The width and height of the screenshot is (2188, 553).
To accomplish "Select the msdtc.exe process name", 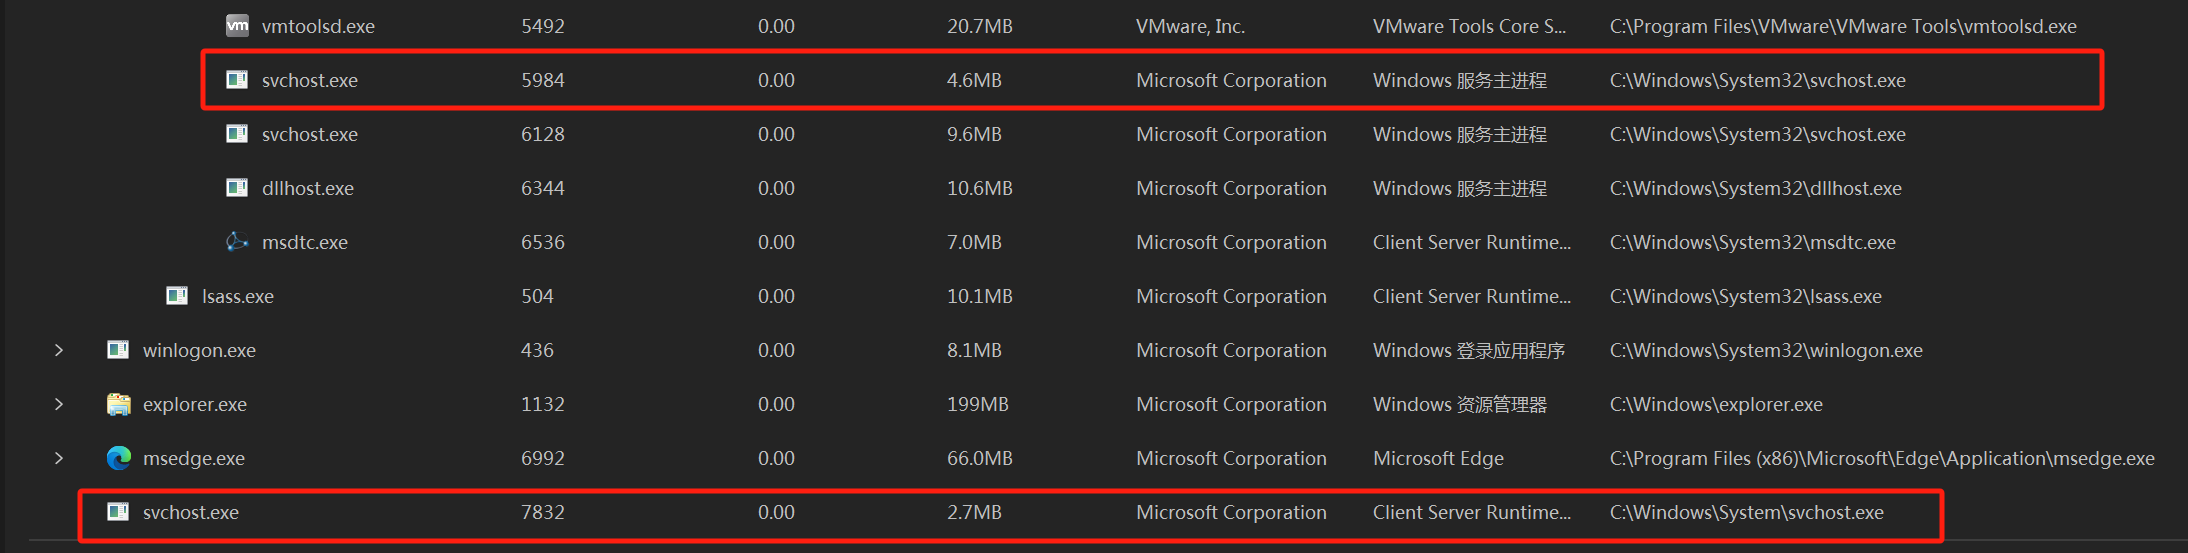I will (305, 242).
